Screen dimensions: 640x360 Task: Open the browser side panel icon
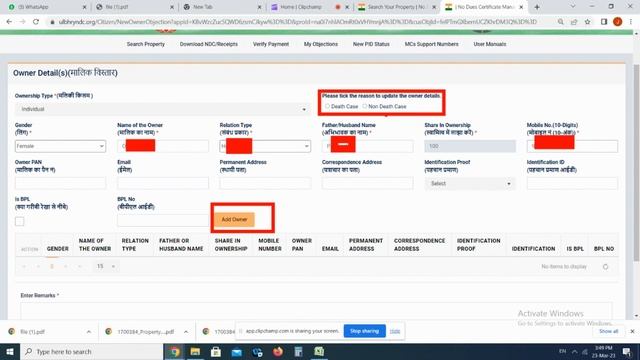[604, 22]
